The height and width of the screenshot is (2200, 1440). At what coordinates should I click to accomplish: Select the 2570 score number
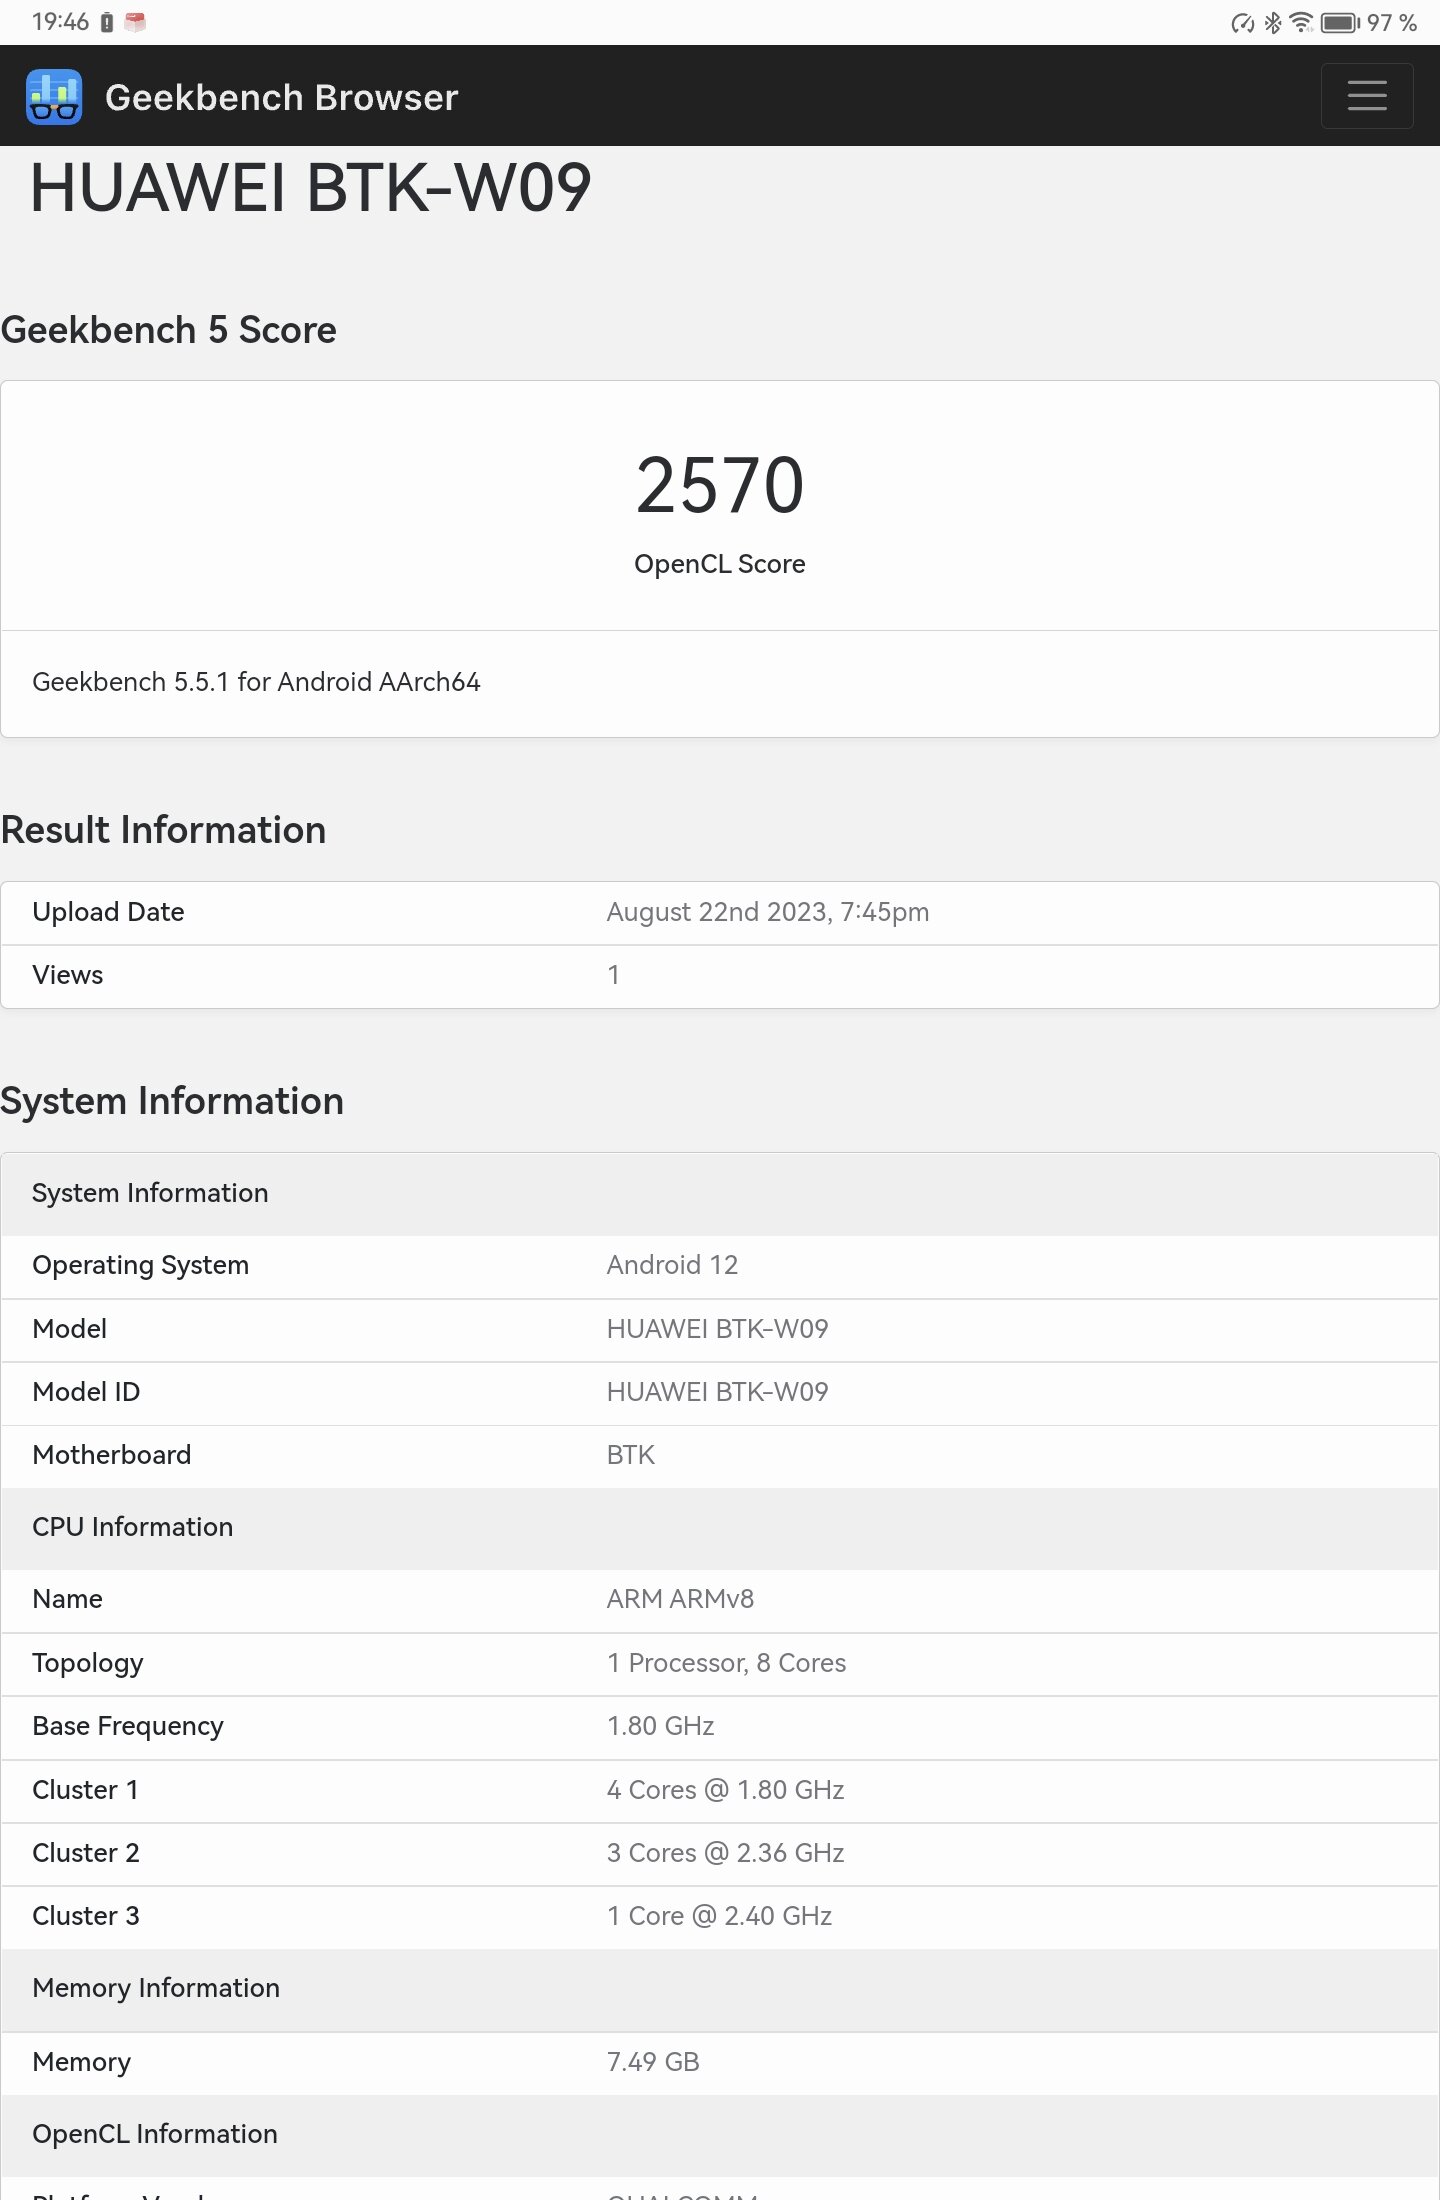click(720, 486)
